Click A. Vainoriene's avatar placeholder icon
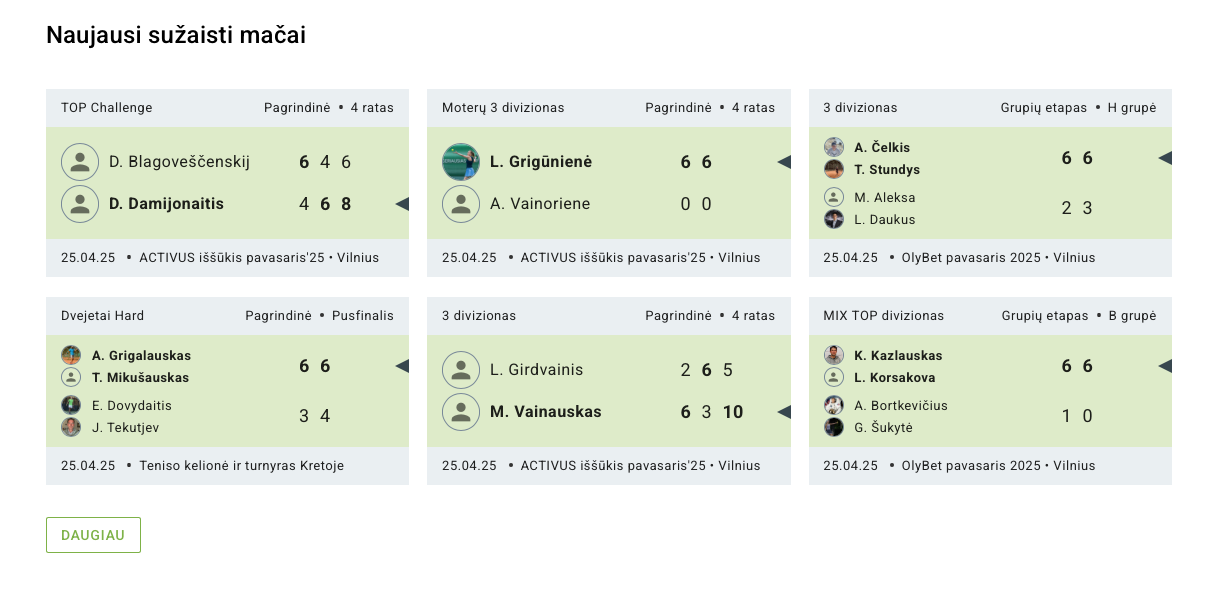Viewport: 1217px width, 591px height. 461,204
